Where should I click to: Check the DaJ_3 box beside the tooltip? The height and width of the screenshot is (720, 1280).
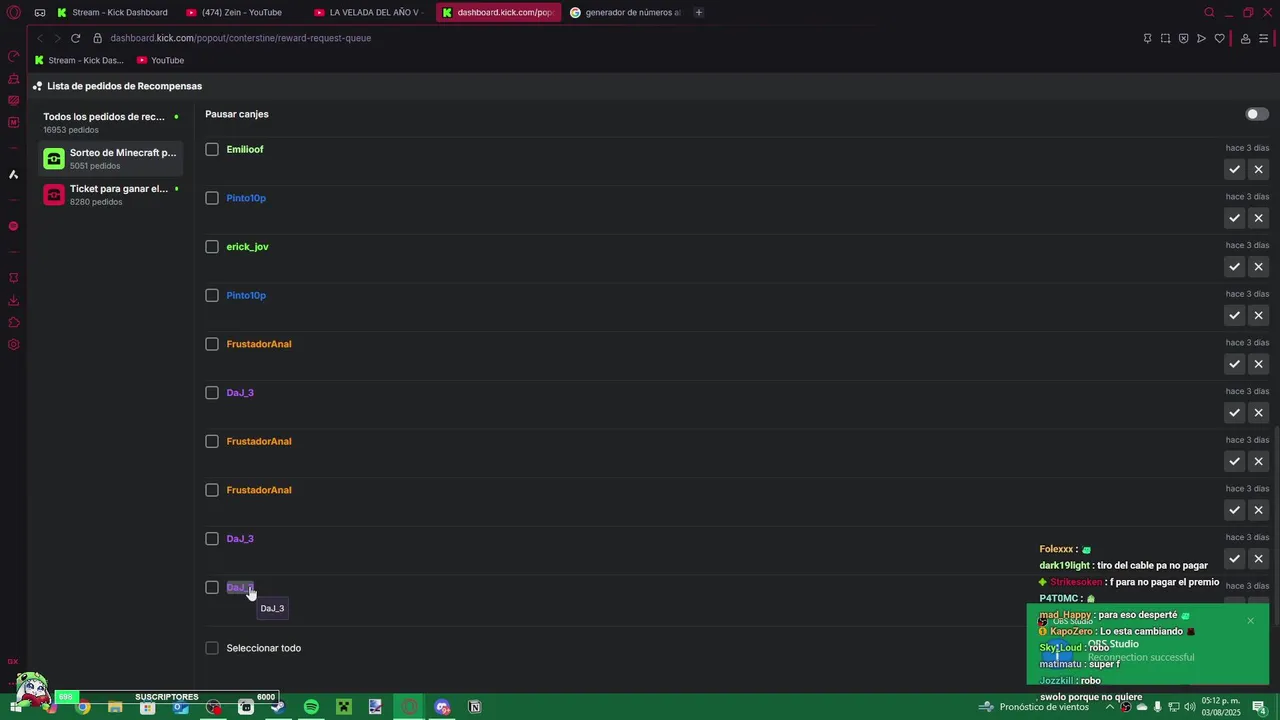(x=212, y=588)
